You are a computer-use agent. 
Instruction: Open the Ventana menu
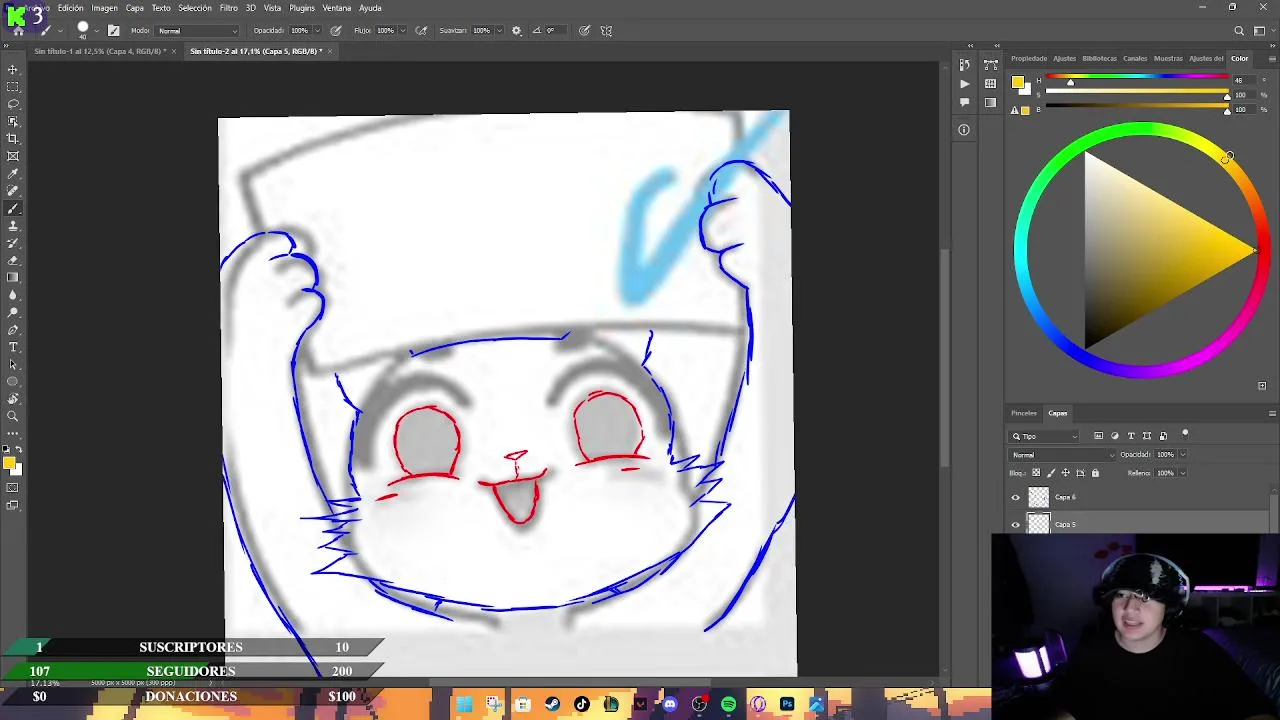coord(337,8)
